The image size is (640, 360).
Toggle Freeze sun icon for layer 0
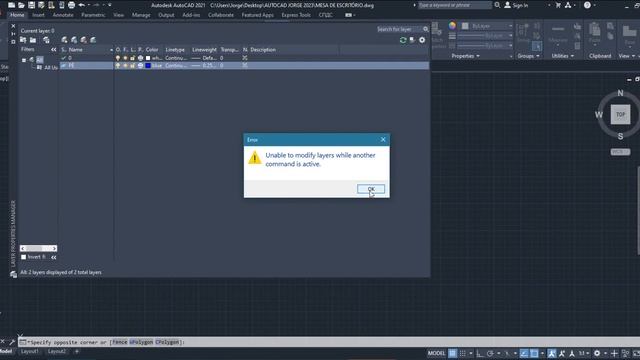tap(125, 58)
